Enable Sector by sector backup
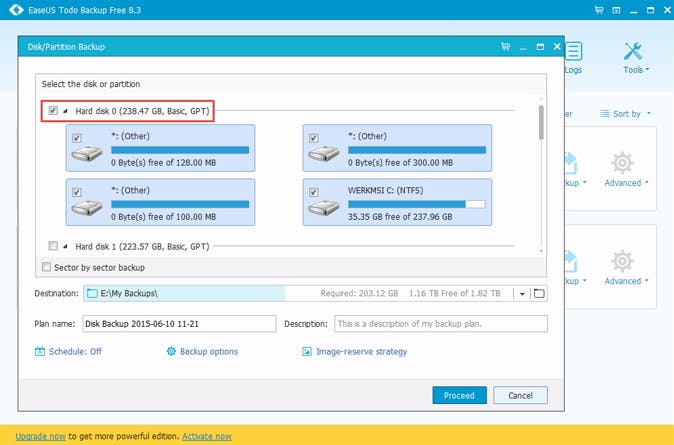 click(x=46, y=267)
